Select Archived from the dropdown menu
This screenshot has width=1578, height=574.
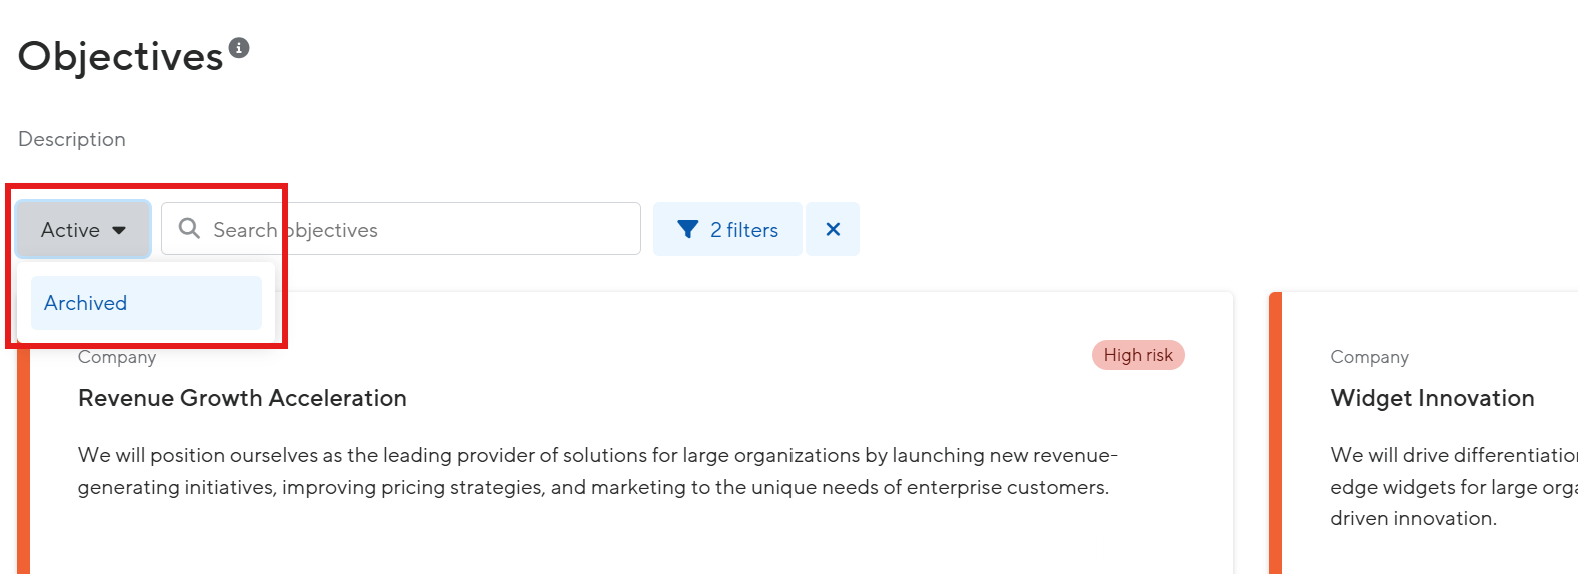(x=146, y=303)
